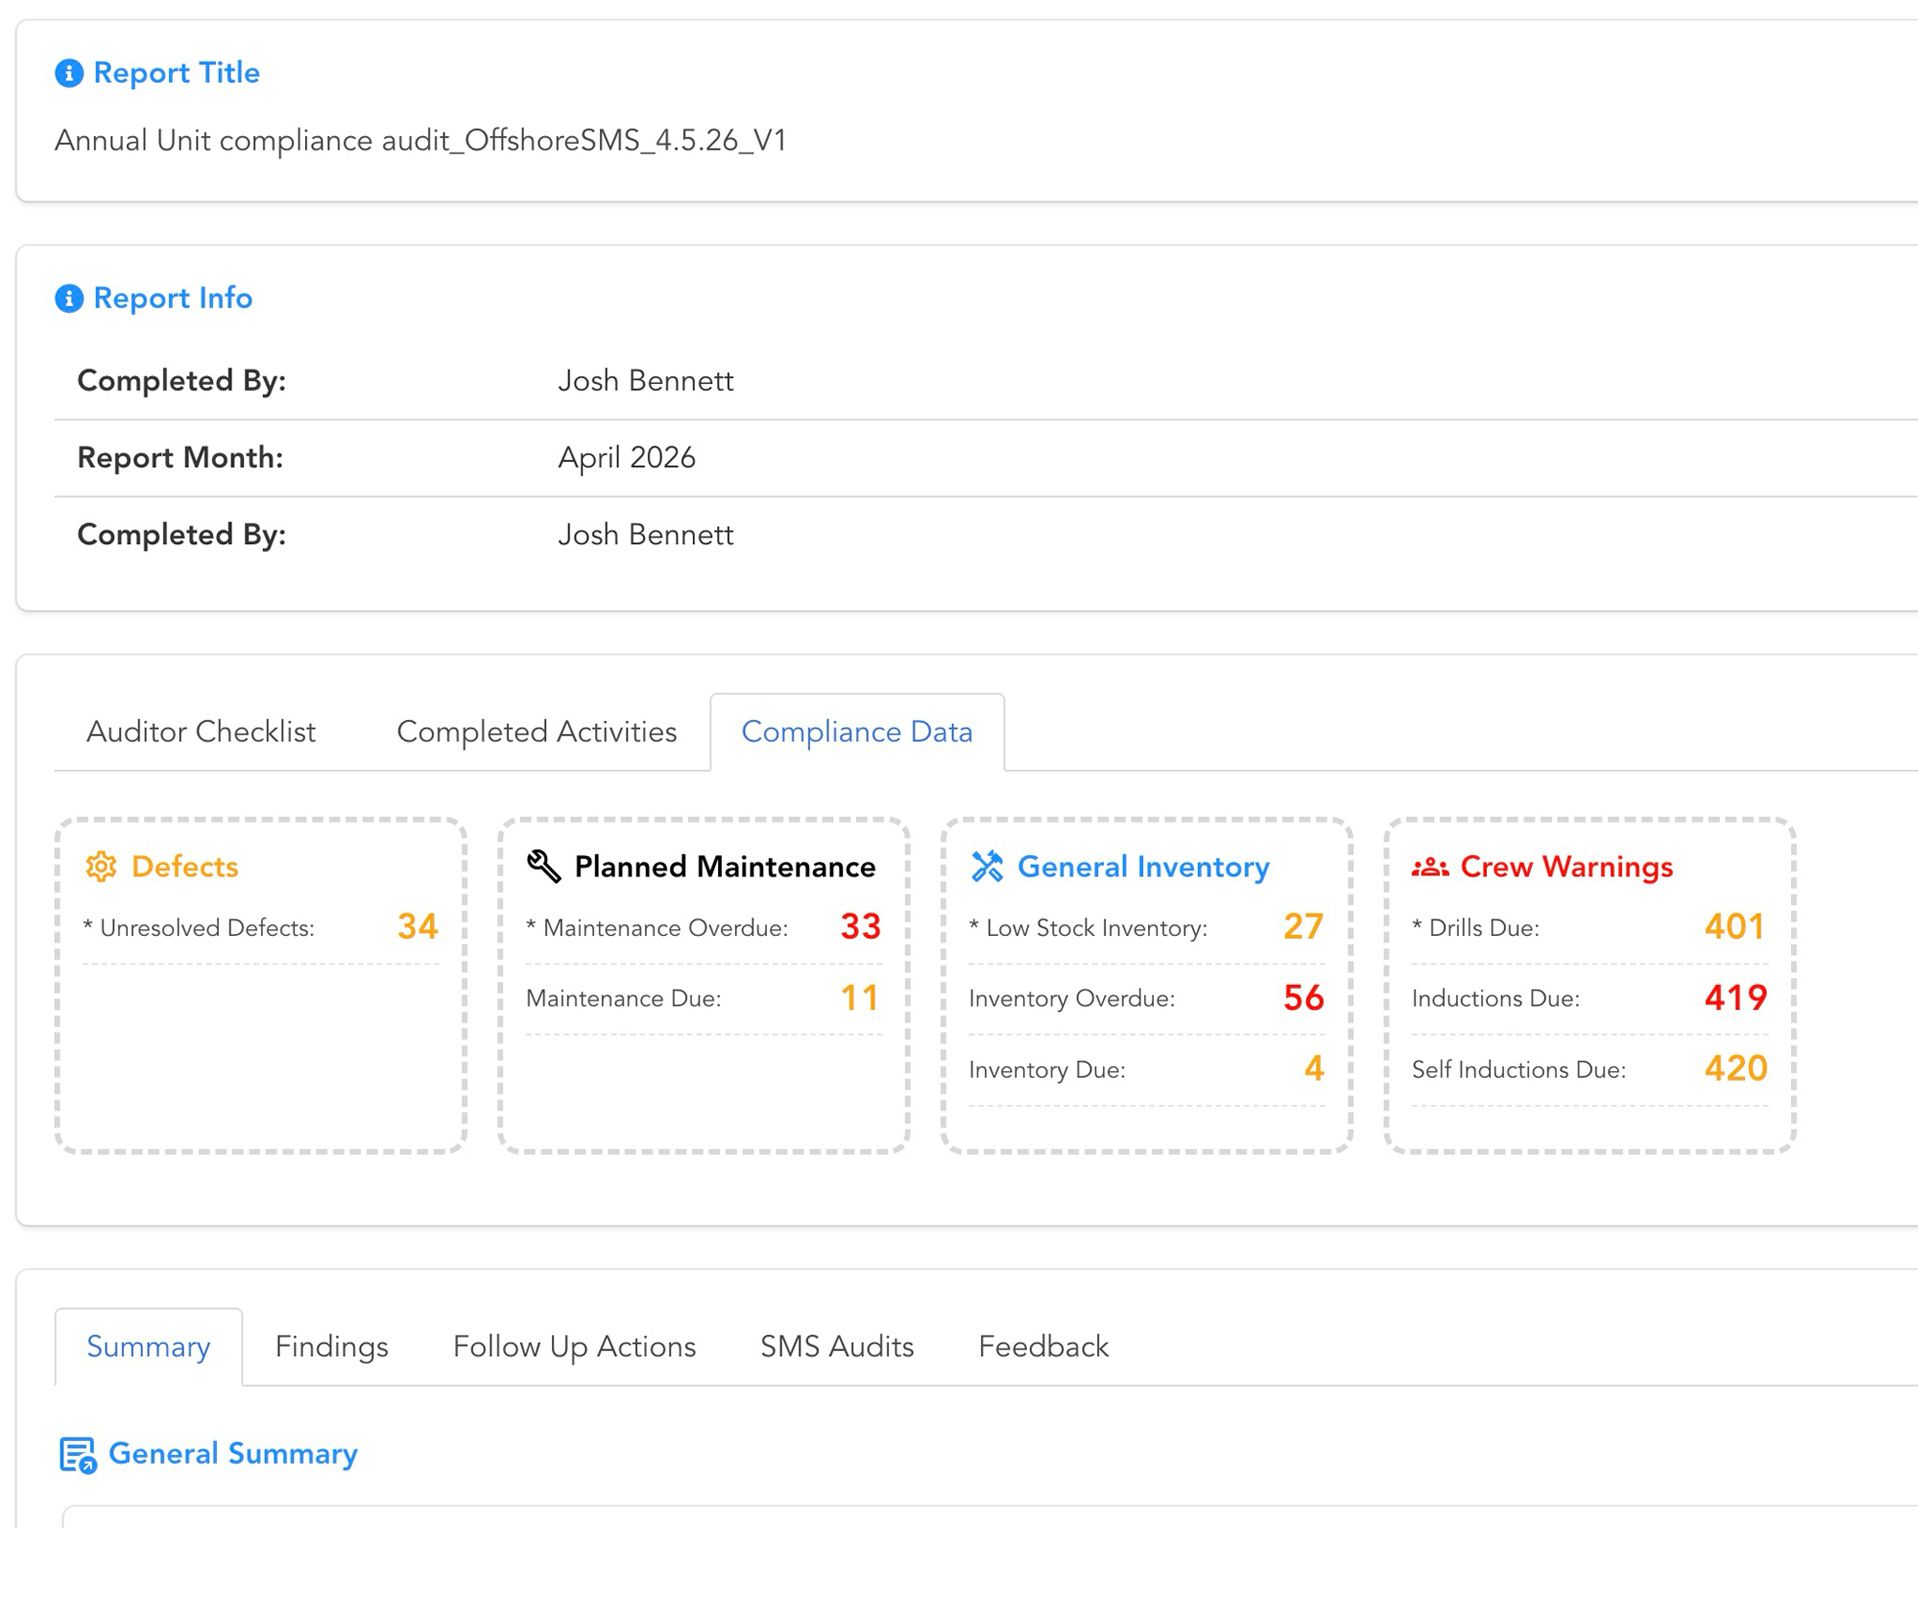The width and height of the screenshot is (1918, 1598).
Task: Click the Defects gear icon
Action: 101,866
